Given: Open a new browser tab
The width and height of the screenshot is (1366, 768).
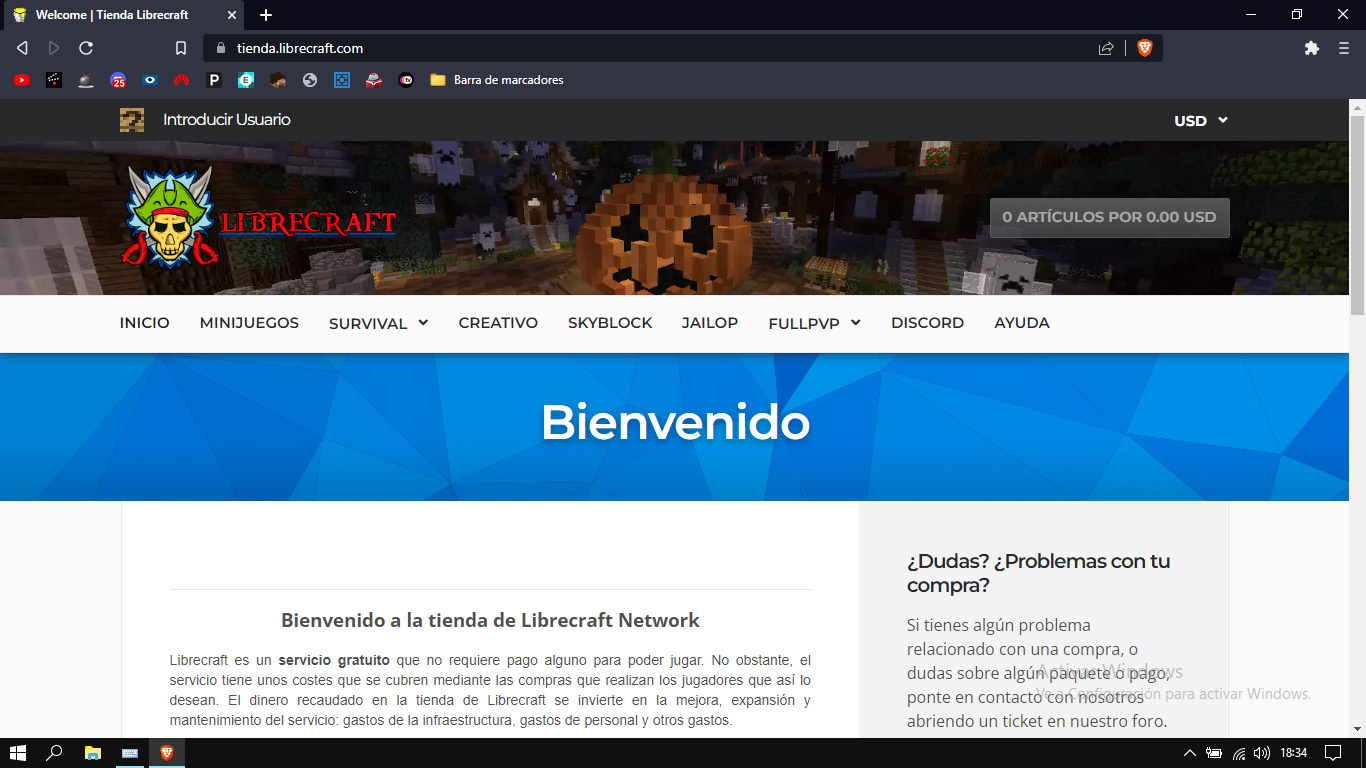Looking at the screenshot, I should tap(266, 15).
